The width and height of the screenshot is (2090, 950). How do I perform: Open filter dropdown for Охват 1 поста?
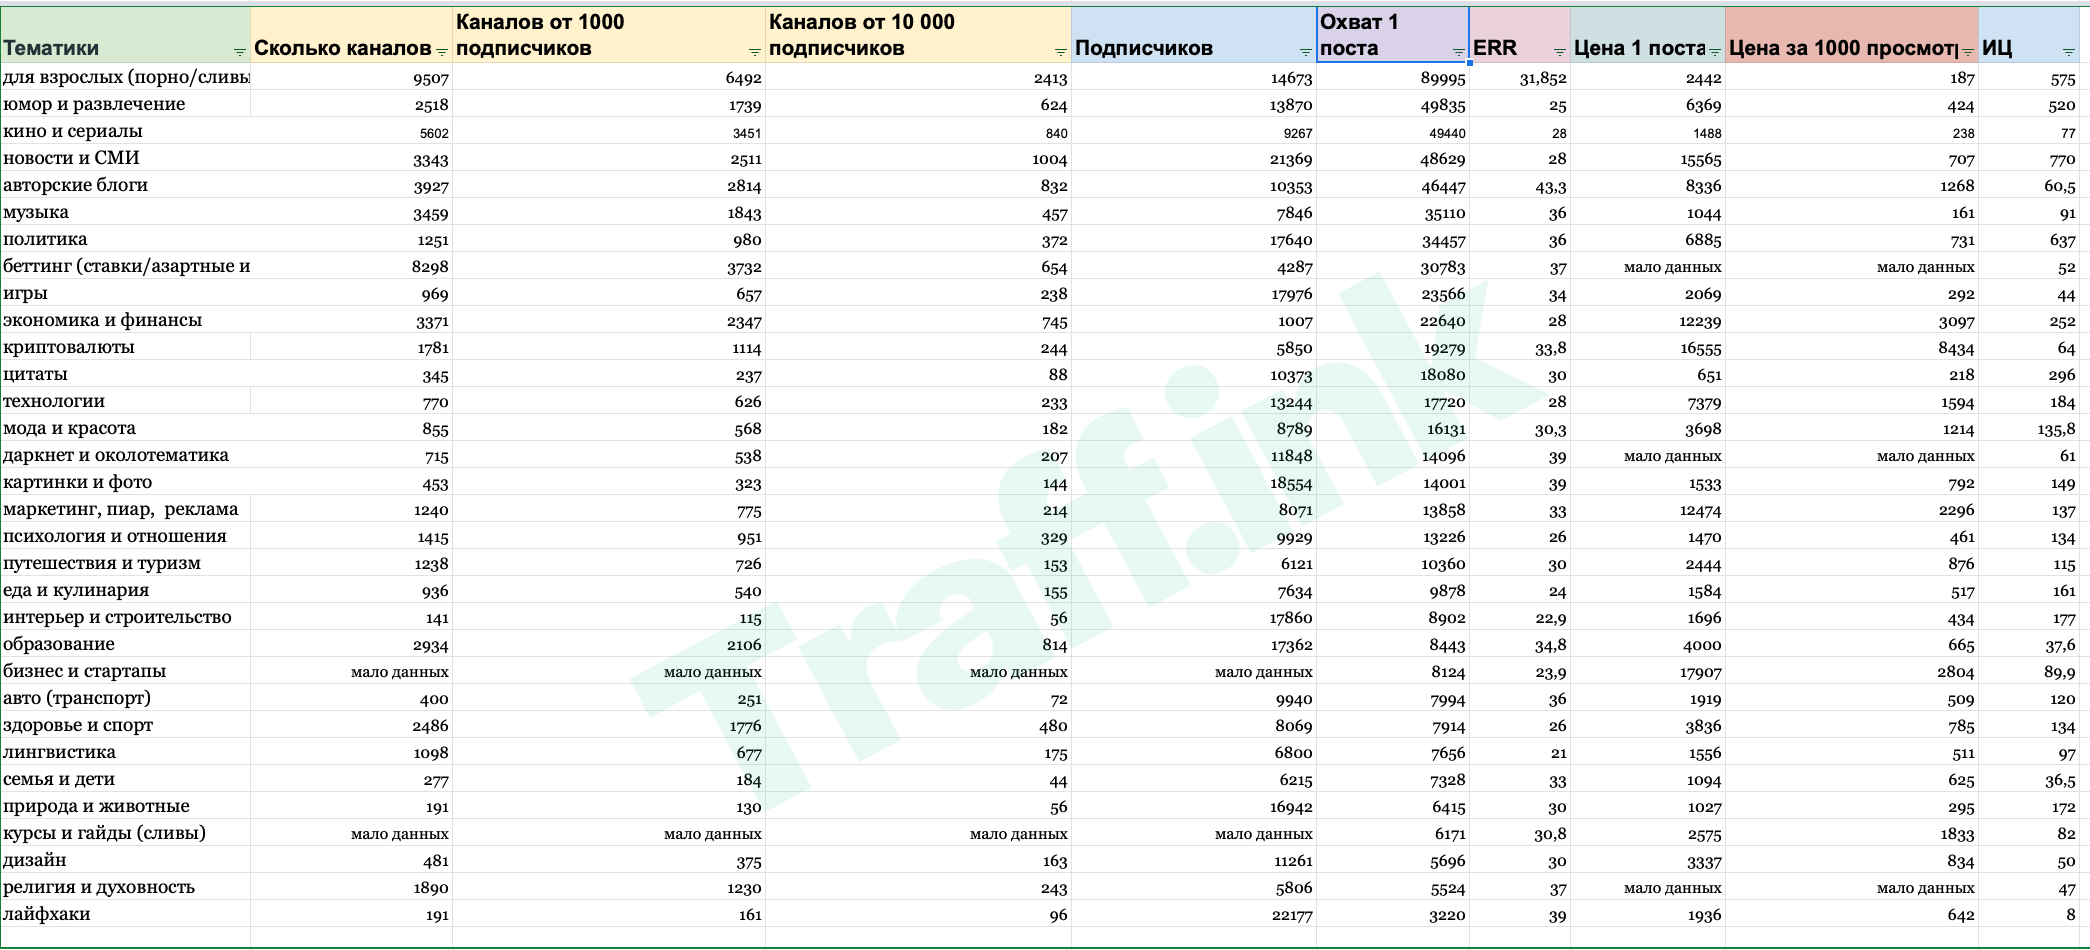(1458, 52)
